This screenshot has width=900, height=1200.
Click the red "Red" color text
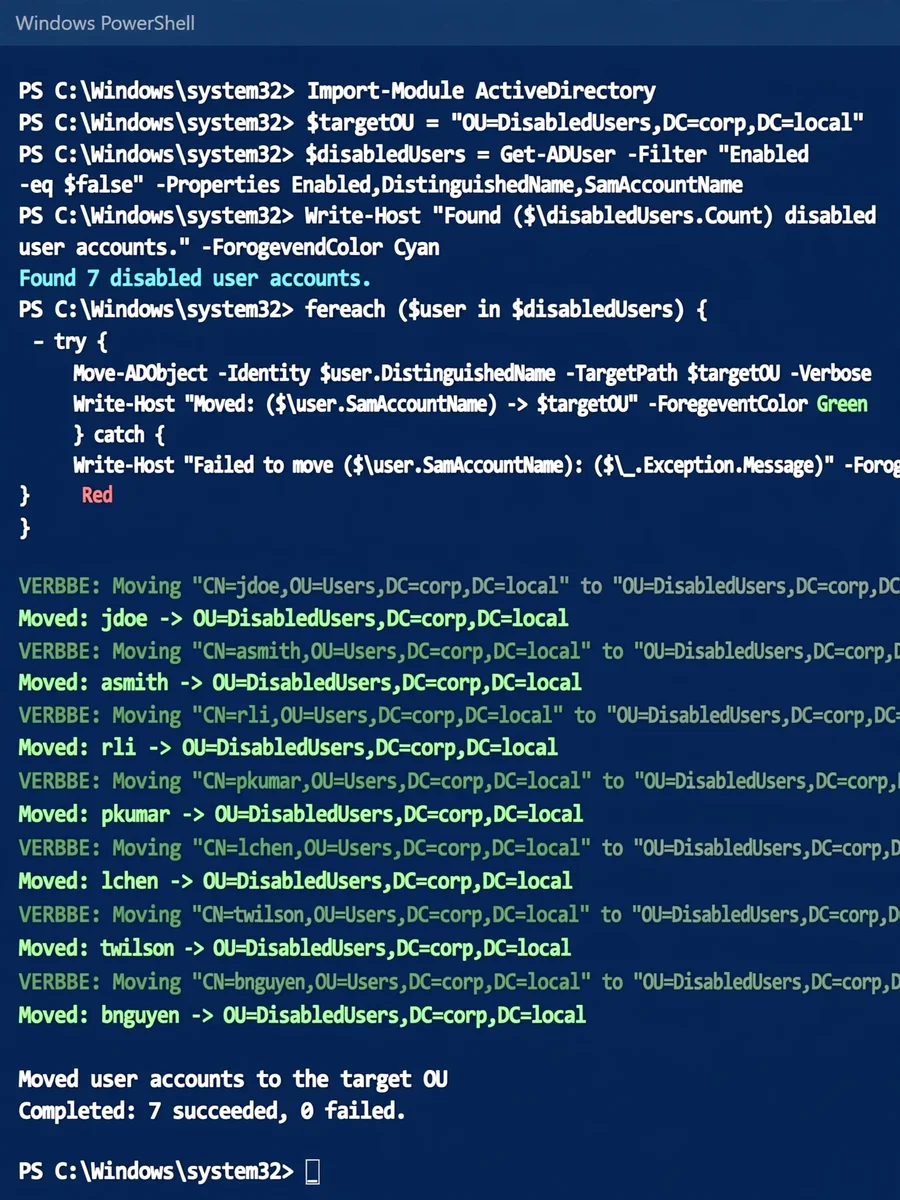click(97, 495)
